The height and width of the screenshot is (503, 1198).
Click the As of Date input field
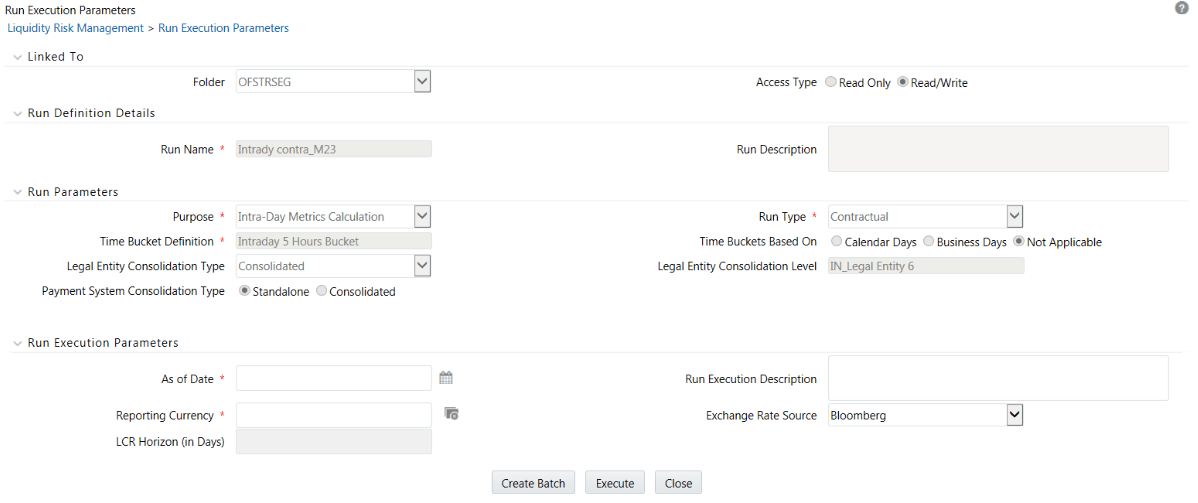(333, 378)
